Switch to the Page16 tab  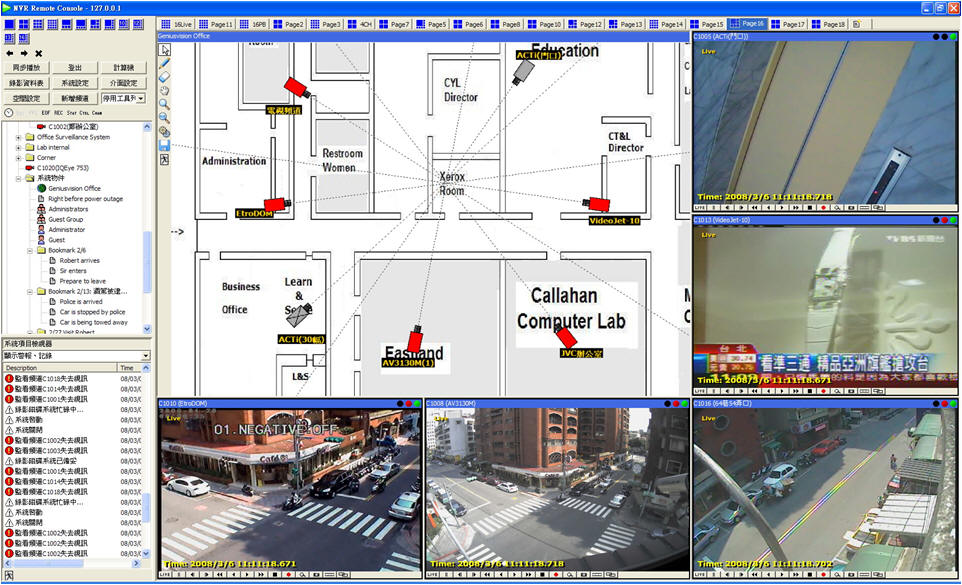746,23
